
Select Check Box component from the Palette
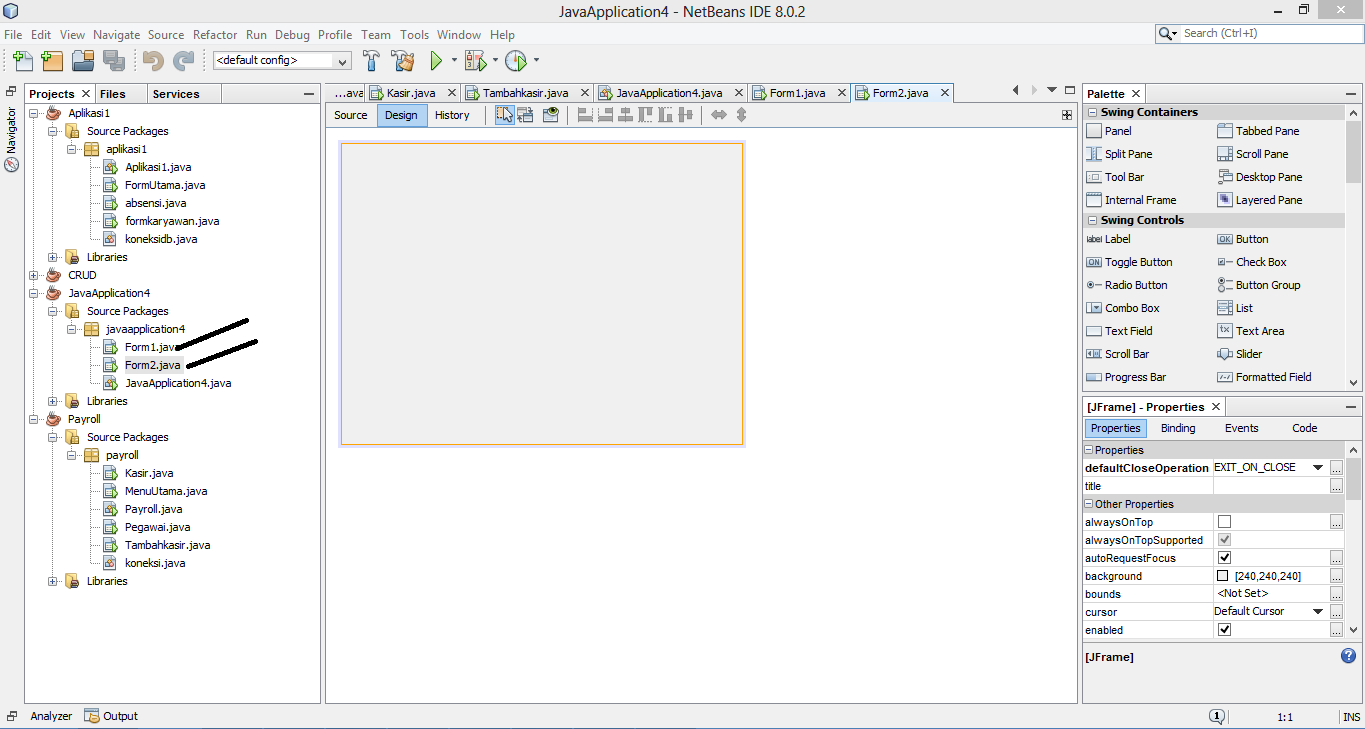click(x=1252, y=262)
